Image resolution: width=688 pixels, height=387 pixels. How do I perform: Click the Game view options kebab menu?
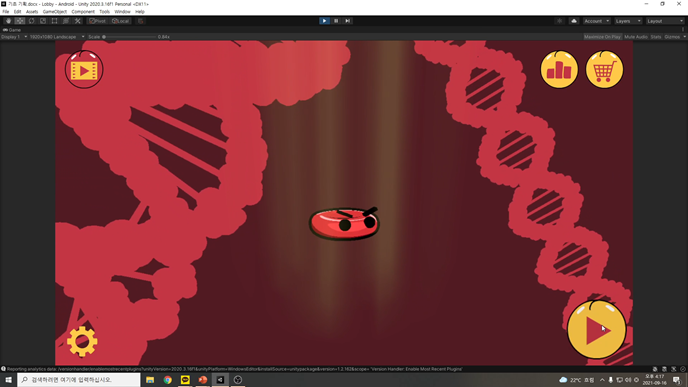click(683, 30)
